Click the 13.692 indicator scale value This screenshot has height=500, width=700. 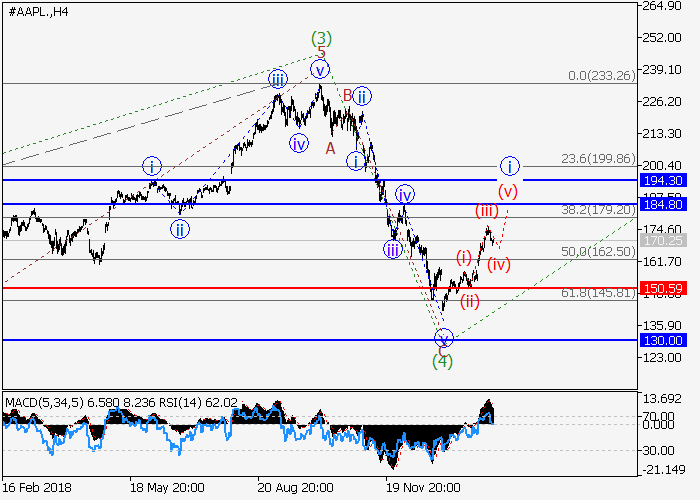pyautogui.click(x=662, y=399)
